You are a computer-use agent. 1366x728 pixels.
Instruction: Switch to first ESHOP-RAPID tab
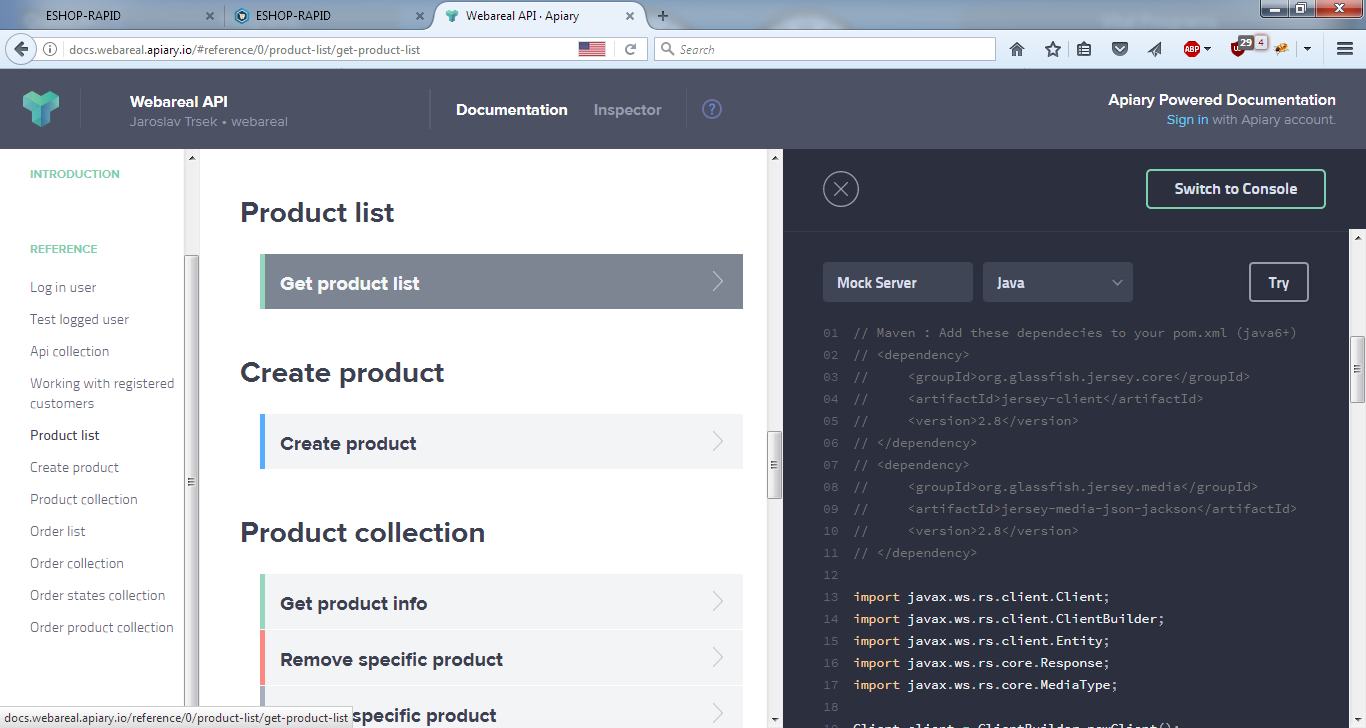click(112, 16)
